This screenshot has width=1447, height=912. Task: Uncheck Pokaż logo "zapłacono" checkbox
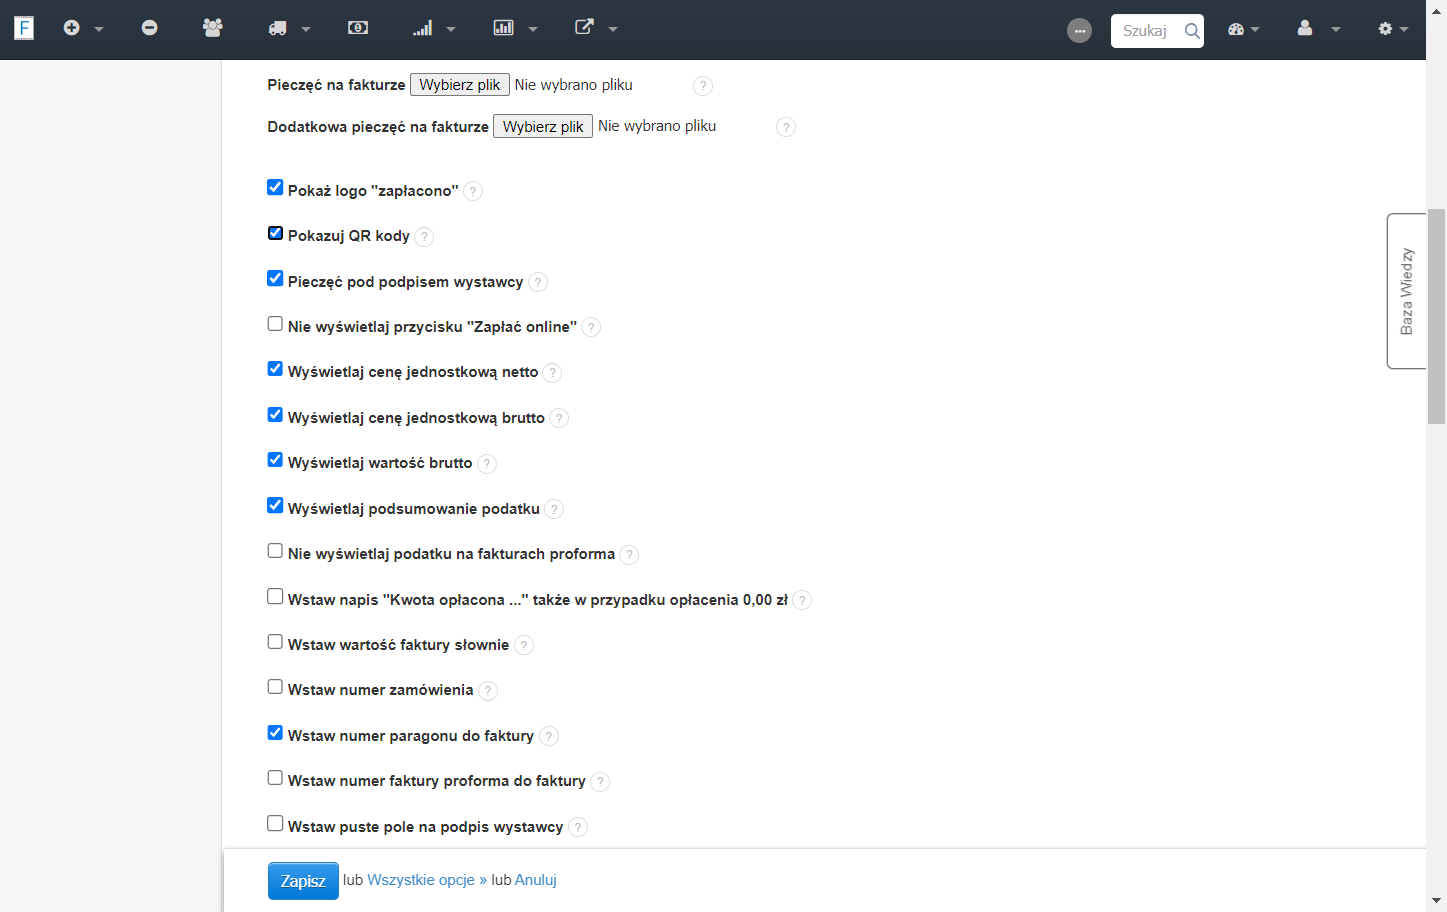[x=275, y=187]
